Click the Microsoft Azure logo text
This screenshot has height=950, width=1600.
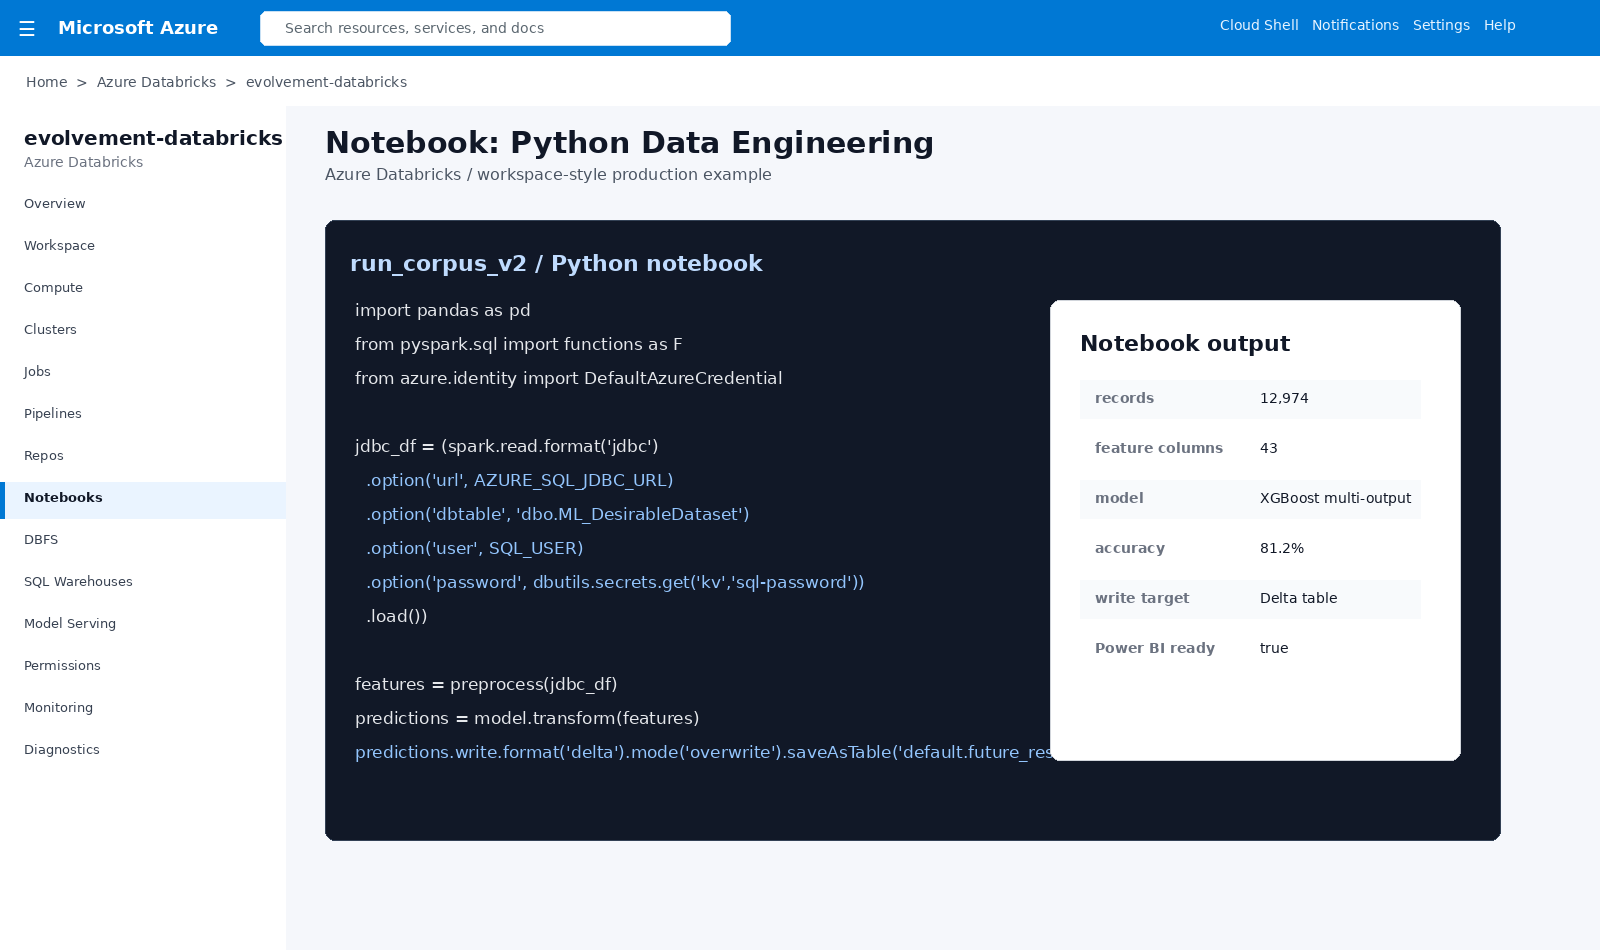click(138, 28)
